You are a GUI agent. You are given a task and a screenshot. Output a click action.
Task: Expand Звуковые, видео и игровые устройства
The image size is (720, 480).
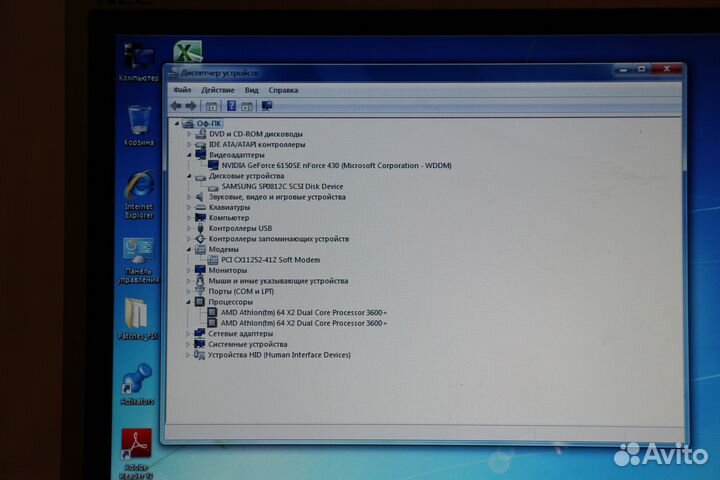[x=189, y=197]
